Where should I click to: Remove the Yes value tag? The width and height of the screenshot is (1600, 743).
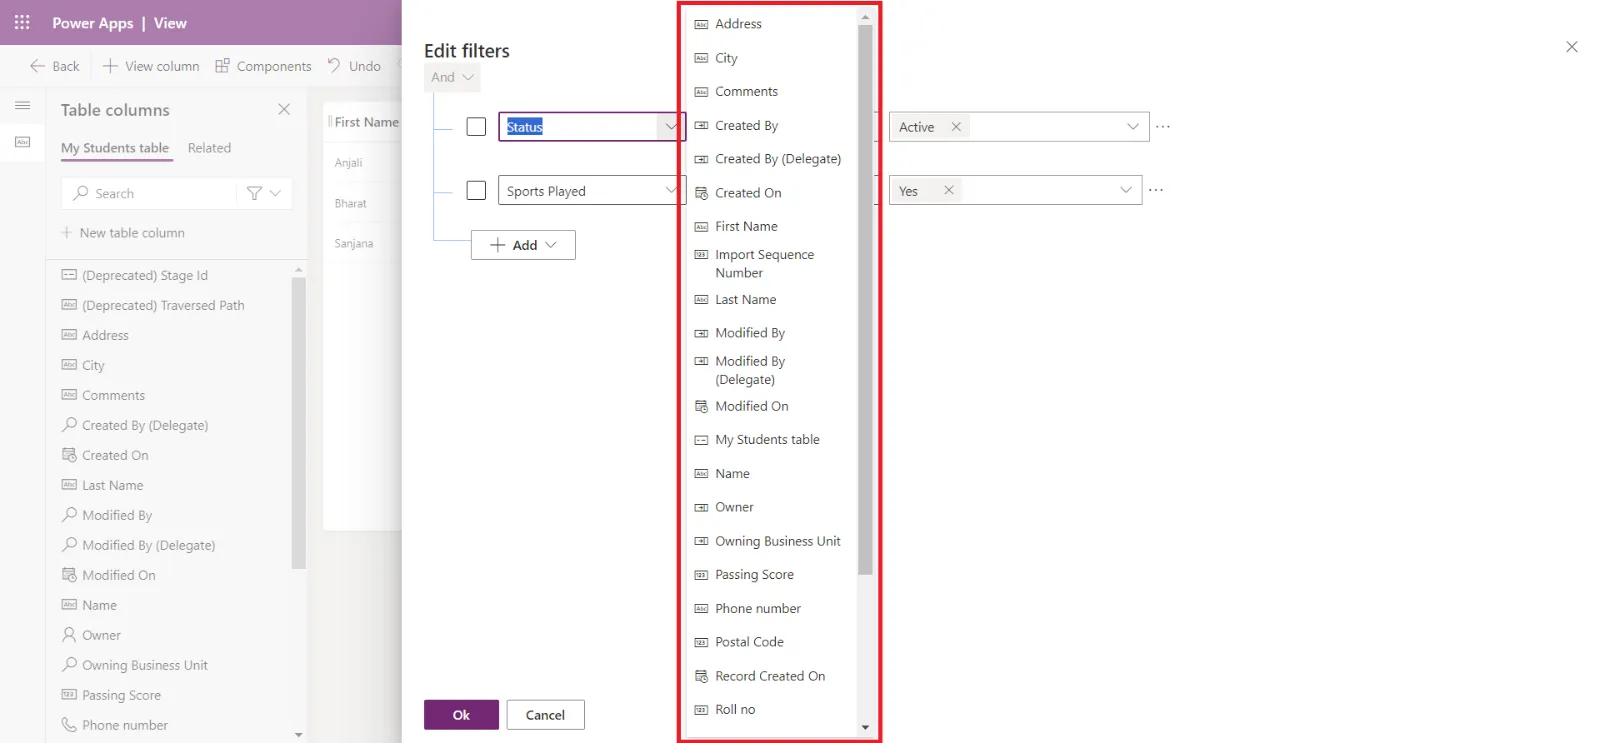coord(949,190)
